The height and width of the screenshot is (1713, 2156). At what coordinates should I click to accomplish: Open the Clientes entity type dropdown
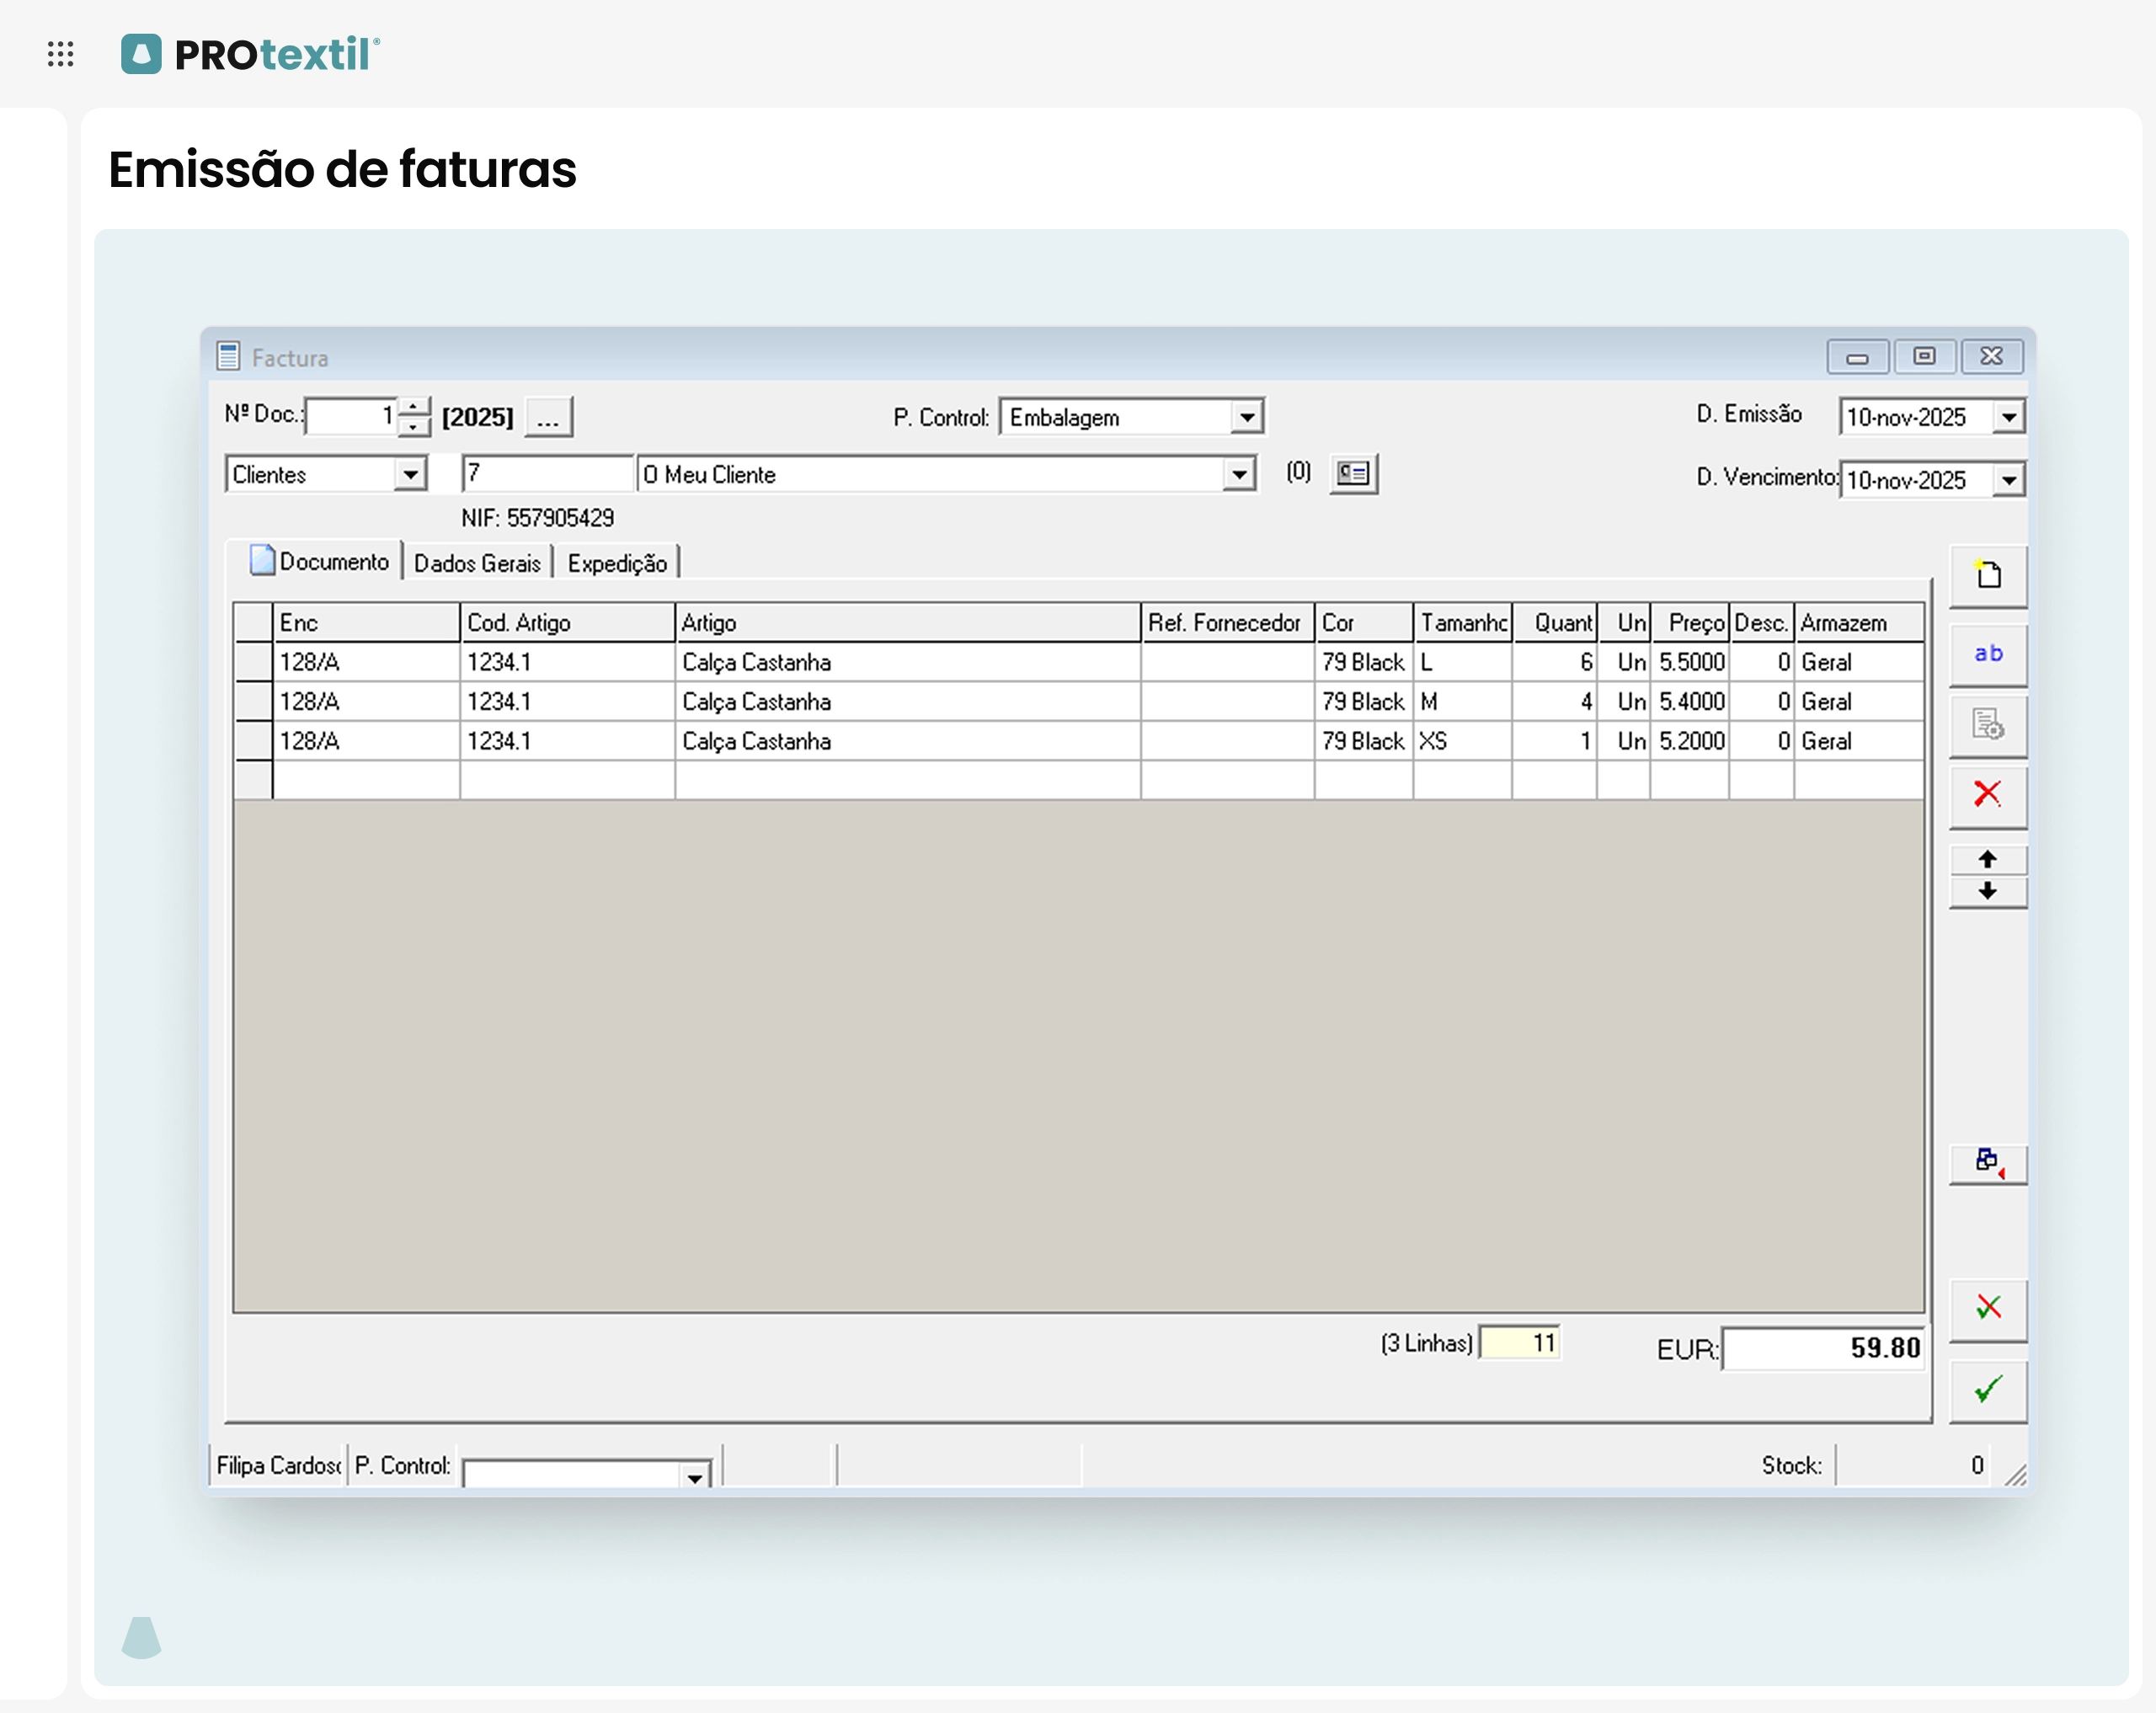click(409, 475)
